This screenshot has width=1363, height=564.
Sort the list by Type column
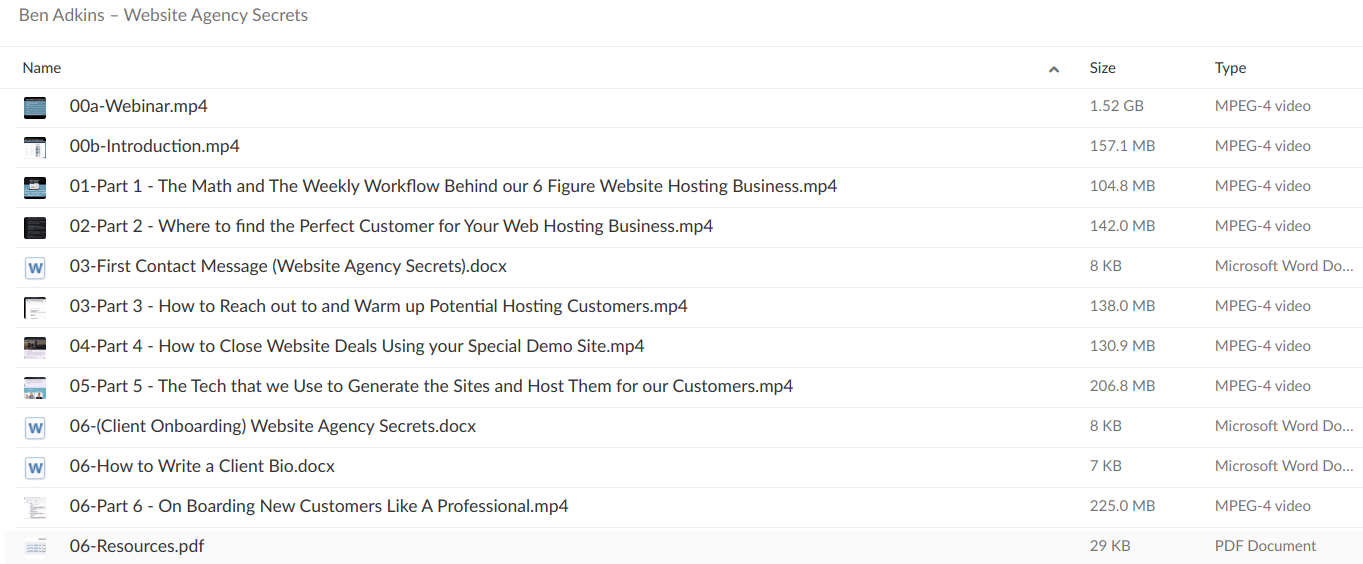tap(1230, 68)
